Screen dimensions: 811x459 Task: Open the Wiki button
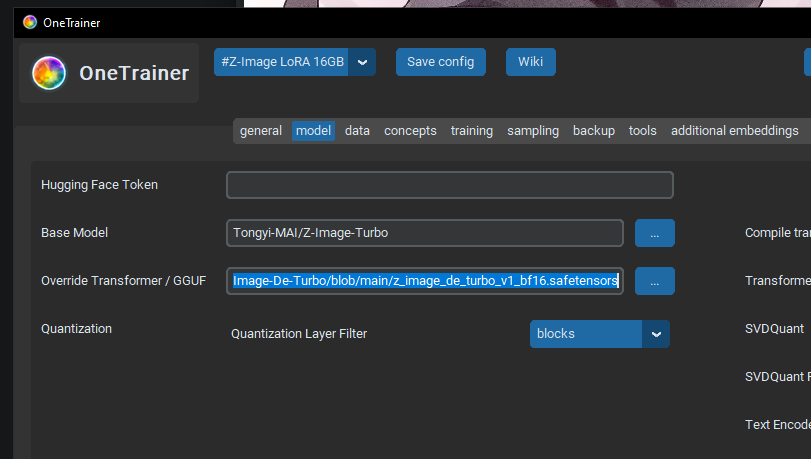(x=531, y=62)
